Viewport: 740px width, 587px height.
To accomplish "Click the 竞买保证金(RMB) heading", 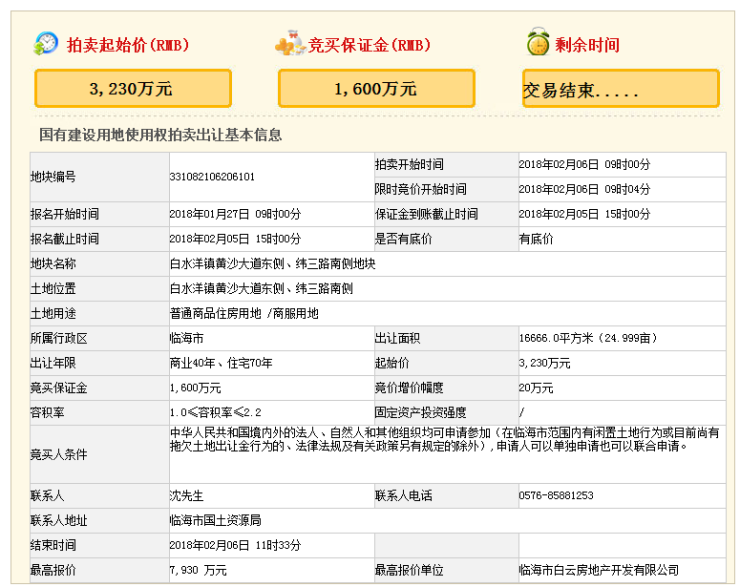I will coord(370,45).
